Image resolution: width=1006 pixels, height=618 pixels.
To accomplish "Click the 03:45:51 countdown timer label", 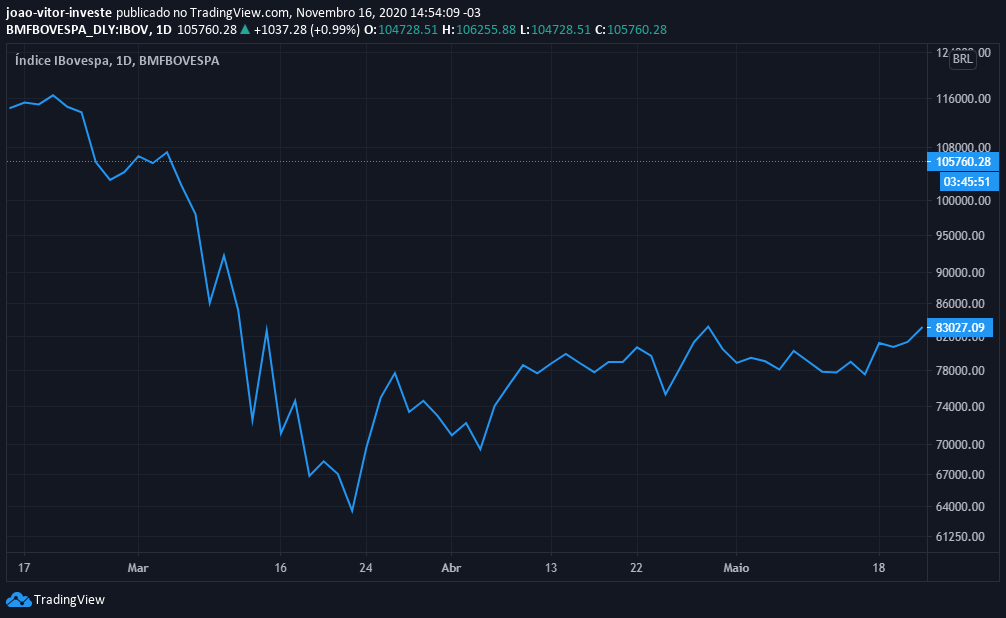I will (x=969, y=182).
